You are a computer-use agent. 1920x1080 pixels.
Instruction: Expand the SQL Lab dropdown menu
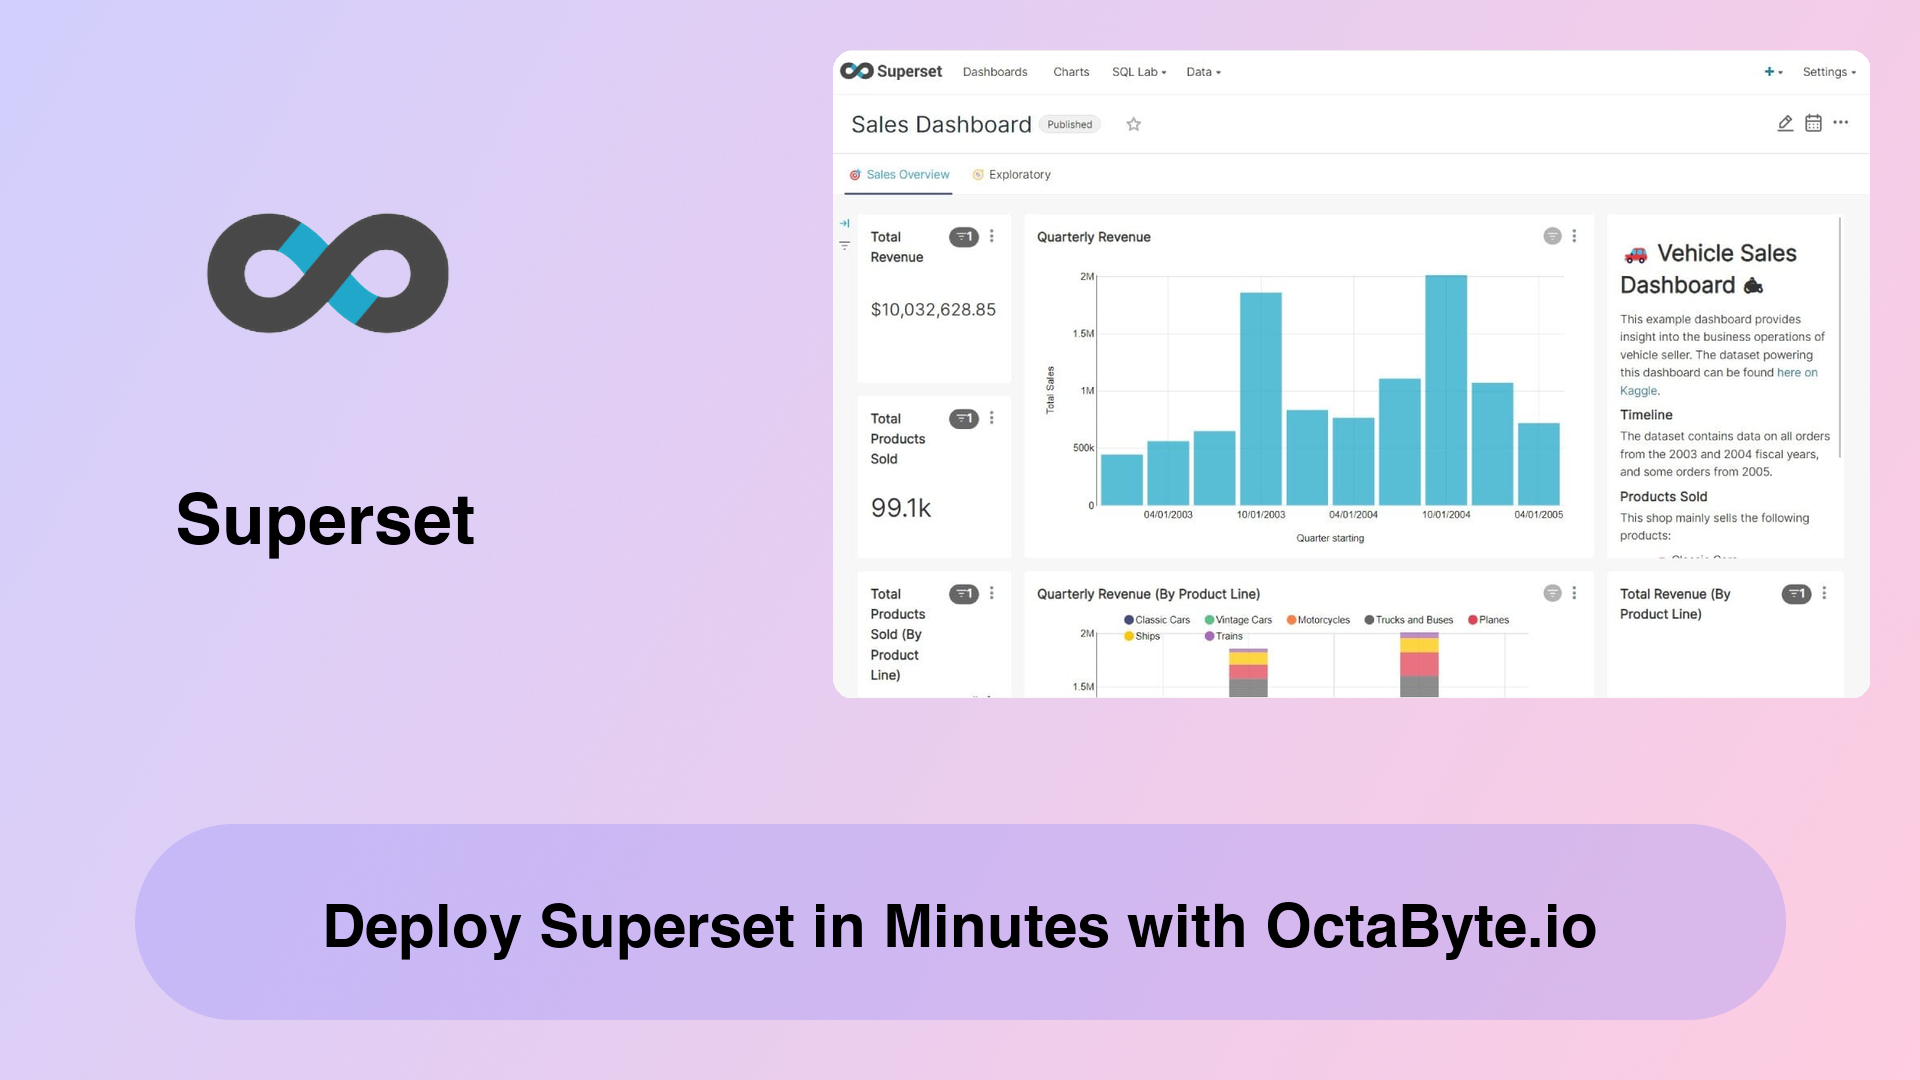1137,71
